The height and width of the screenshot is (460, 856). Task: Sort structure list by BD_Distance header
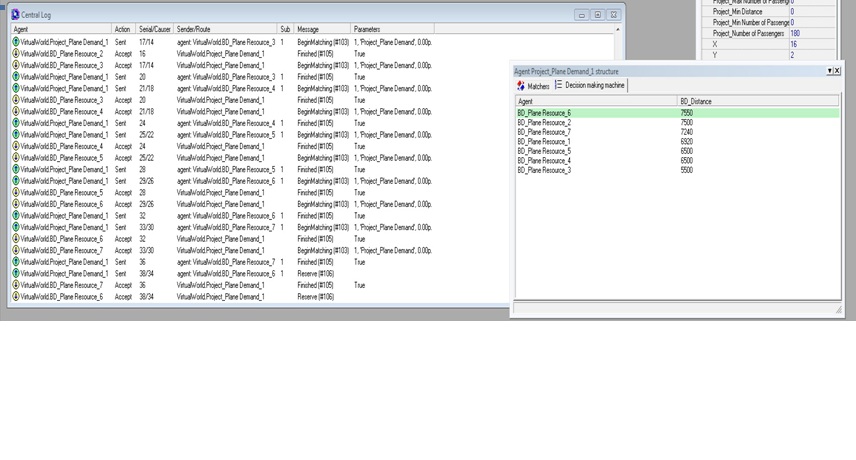pyautogui.click(x=758, y=101)
